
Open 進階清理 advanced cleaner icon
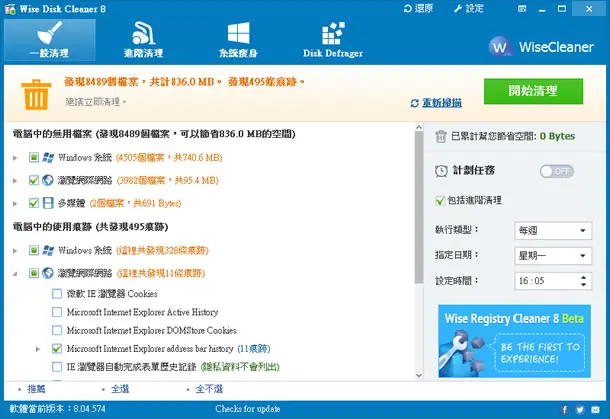pyautogui.click(x=143, y=33)
